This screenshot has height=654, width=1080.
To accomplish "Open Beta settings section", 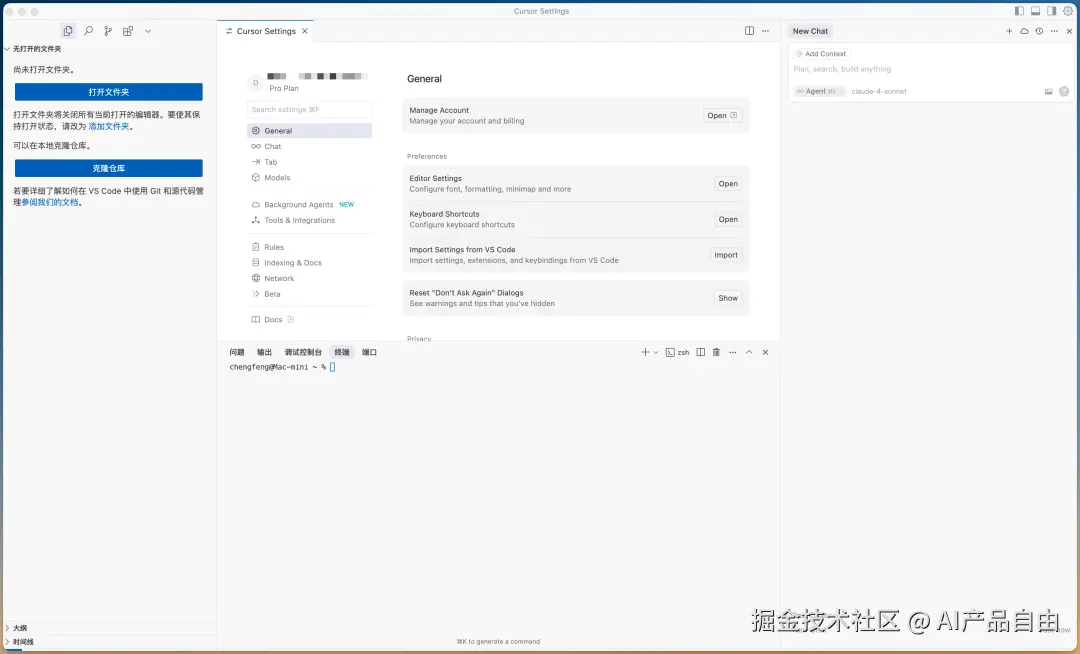I will [309, 294].
